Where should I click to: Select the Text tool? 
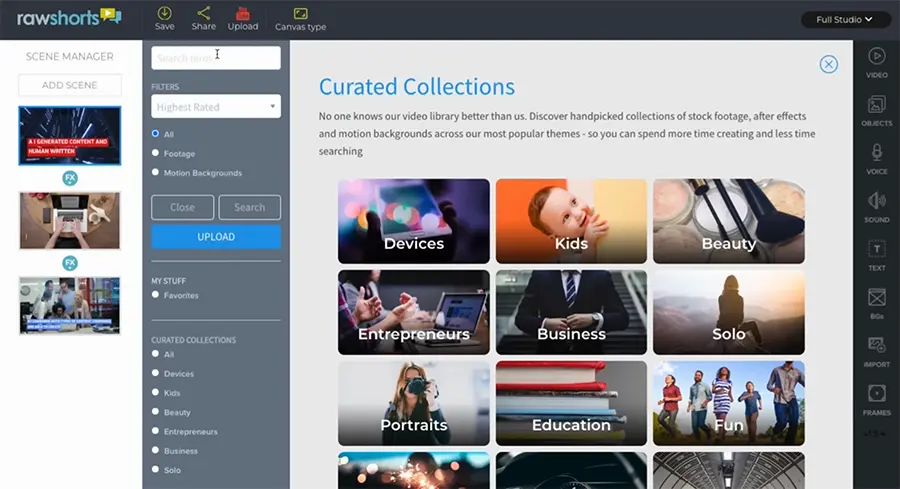coord(876,255)
